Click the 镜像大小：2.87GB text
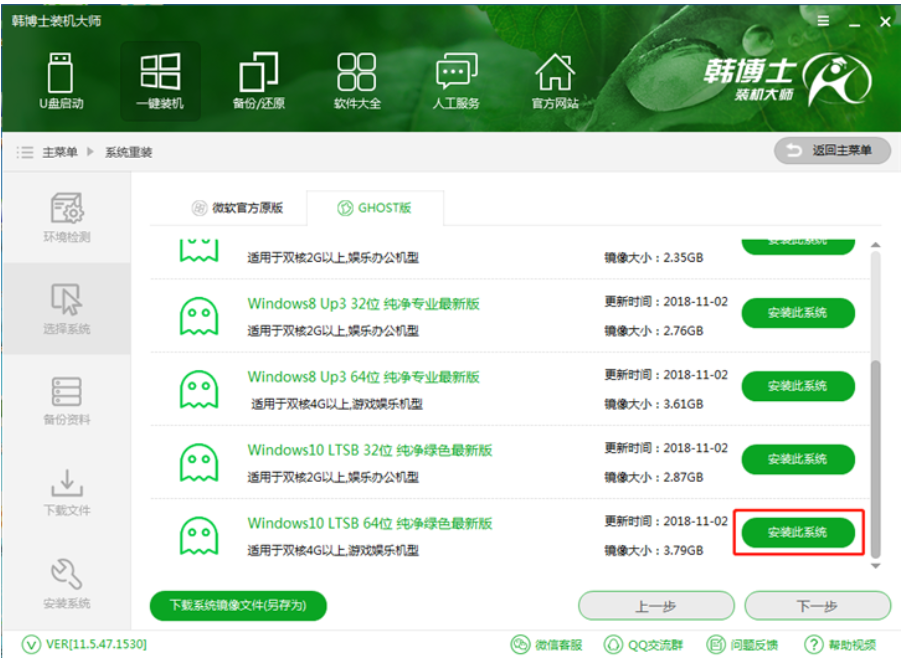The height and width of the screenshot is (659, 904). click(x=654, y=477)
